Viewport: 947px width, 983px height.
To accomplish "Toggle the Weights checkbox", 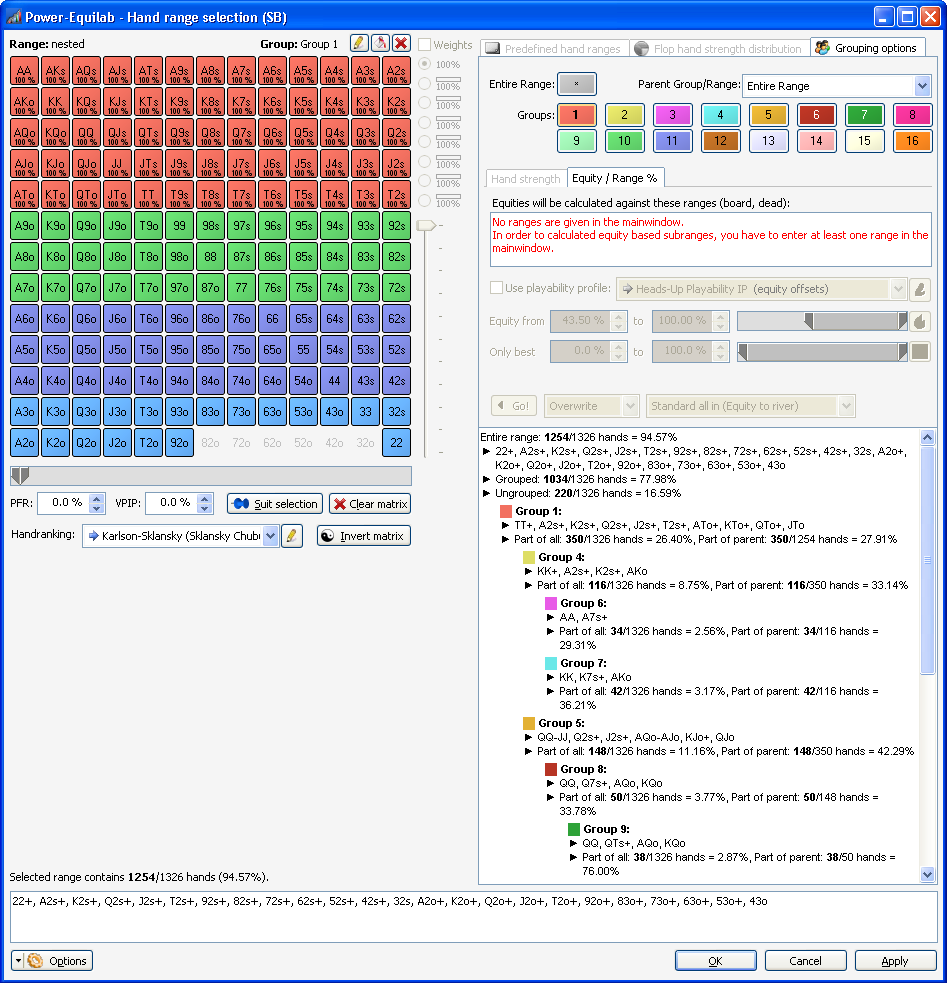I will tap(425, 45).
